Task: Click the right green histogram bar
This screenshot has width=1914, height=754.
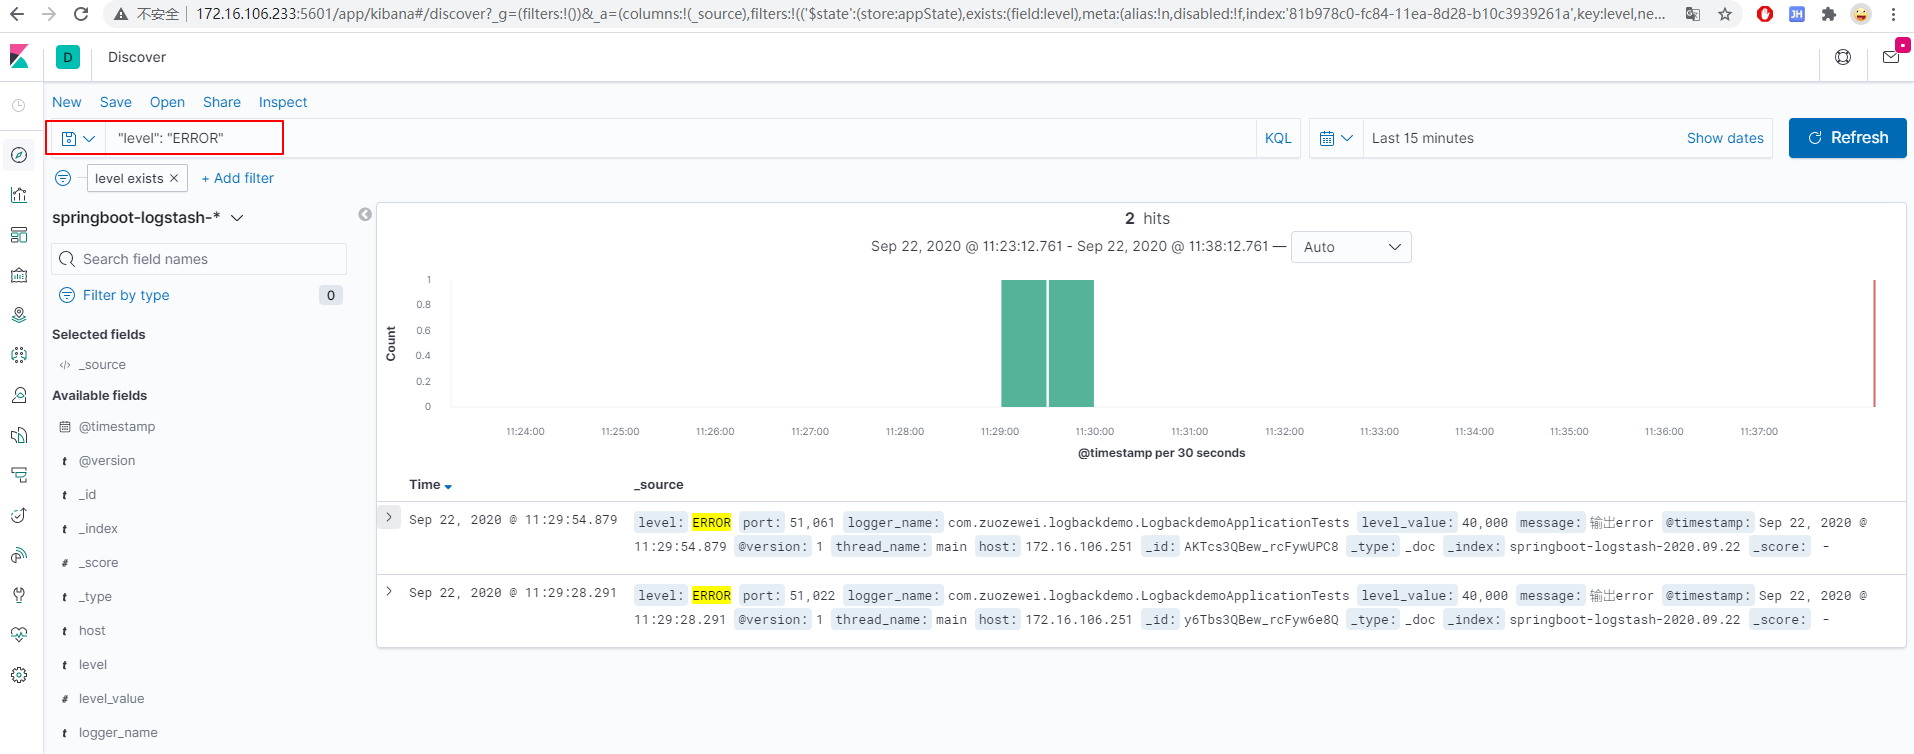Action: (1071, 343)
